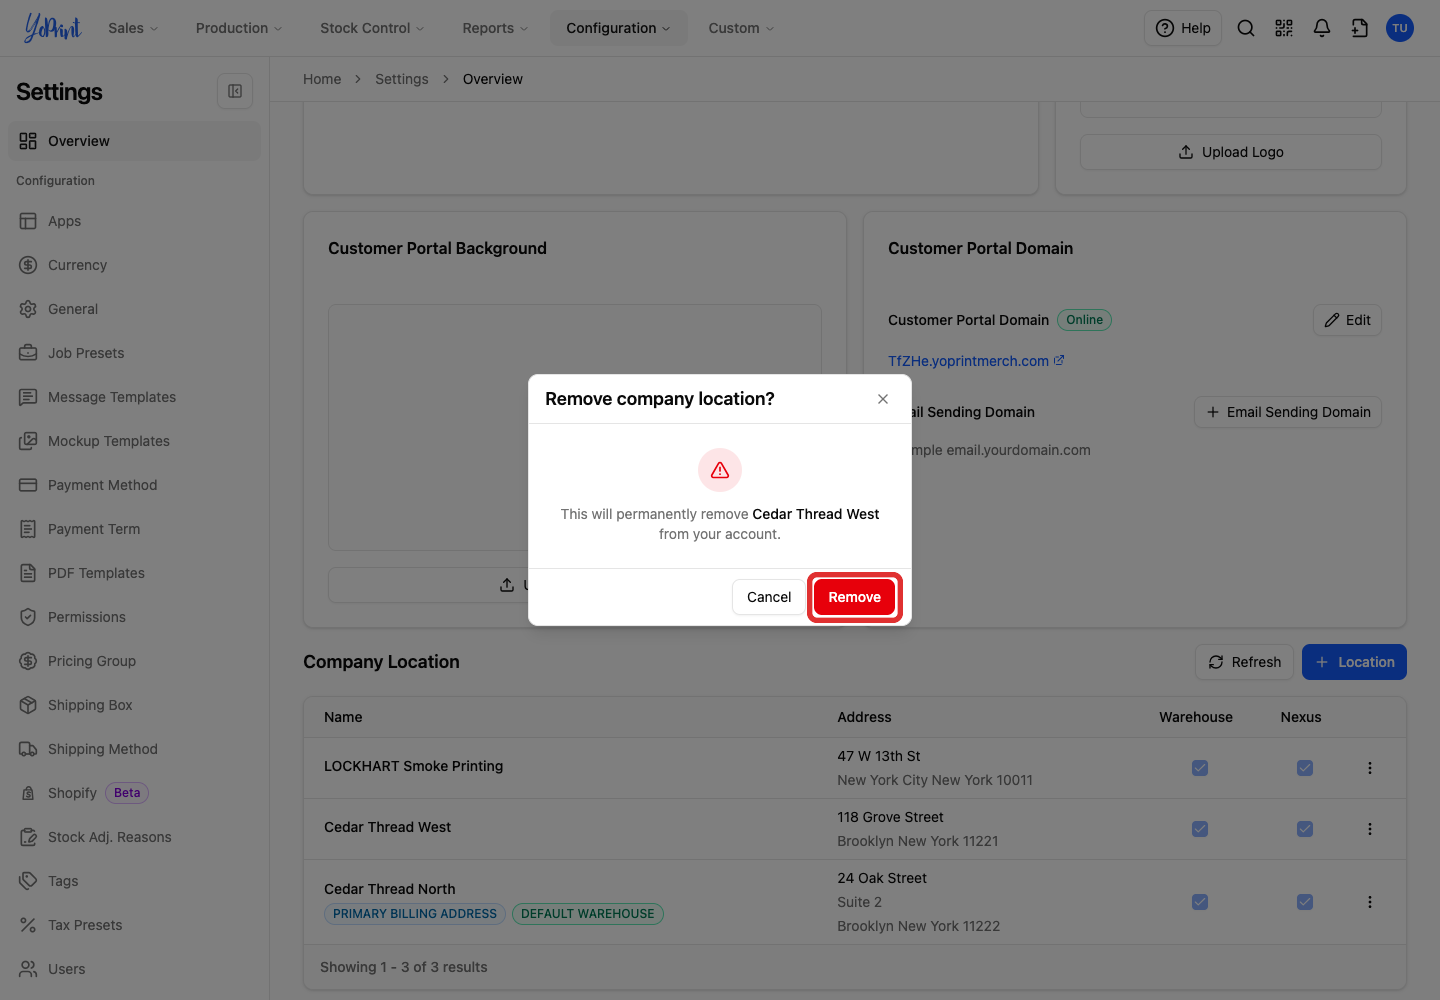Confirm with the red Remove button

(x=855, y=597)
